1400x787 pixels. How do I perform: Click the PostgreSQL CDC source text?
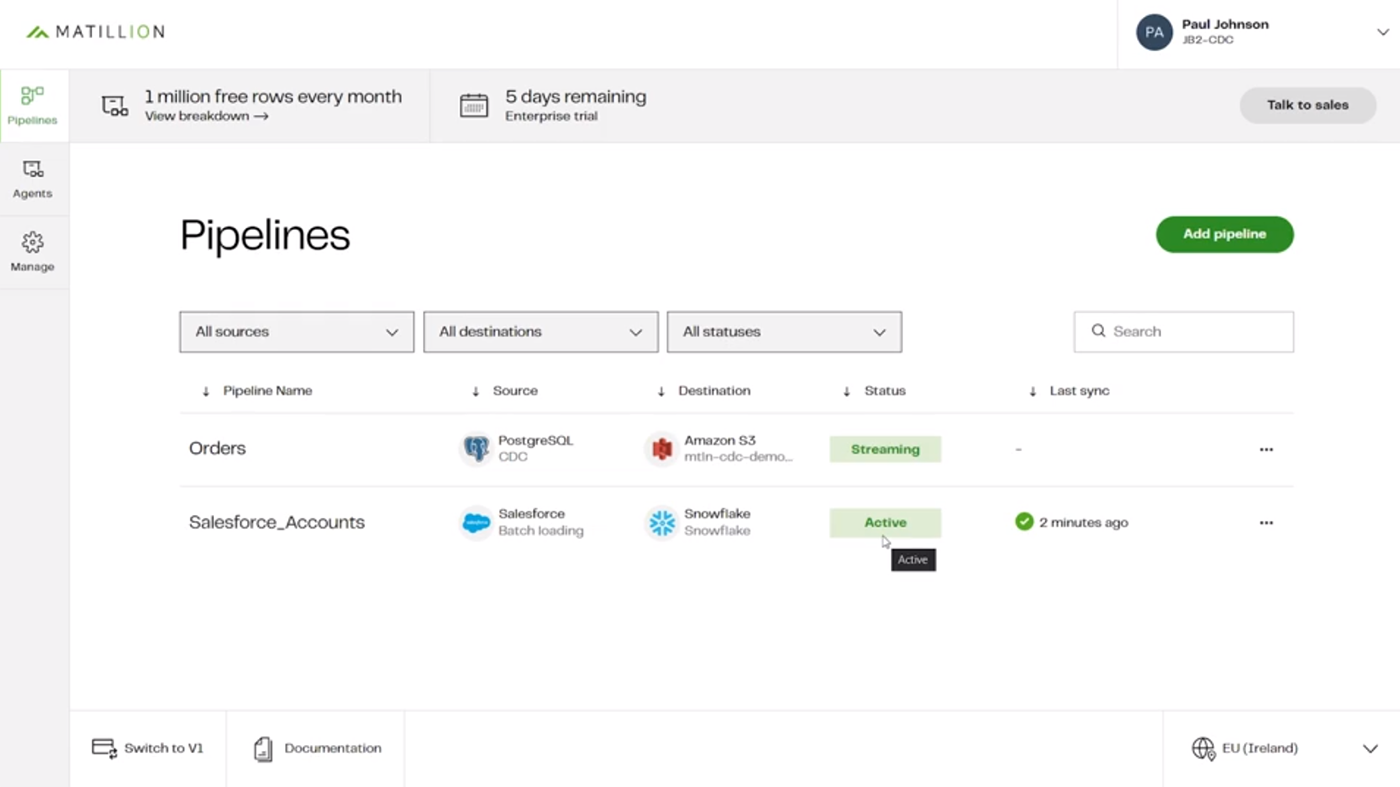tap(536, 448)
